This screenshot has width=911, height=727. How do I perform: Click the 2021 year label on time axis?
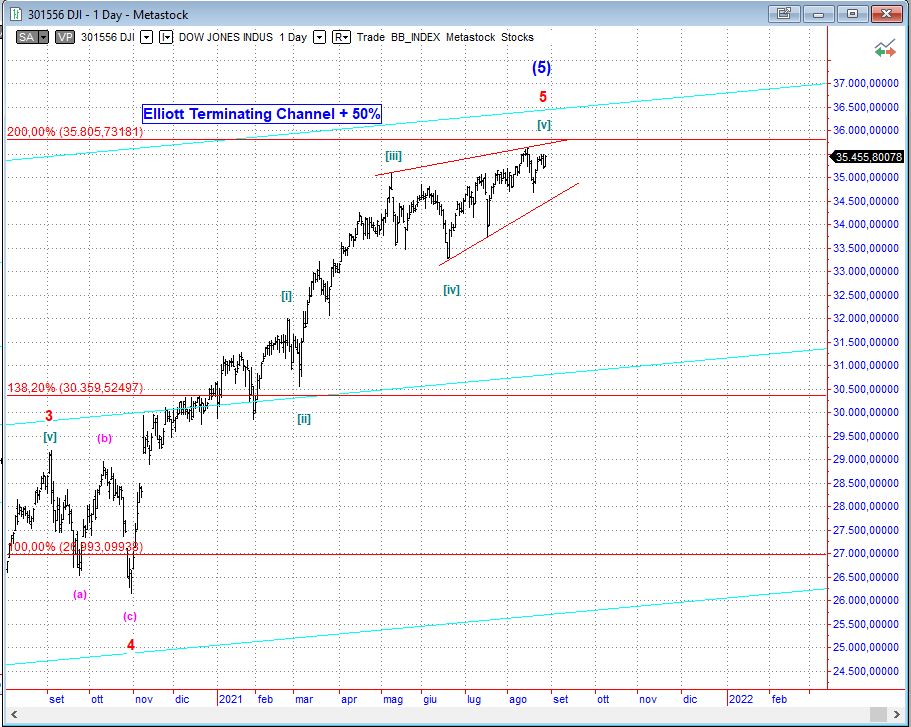click(x=231, y=699)
